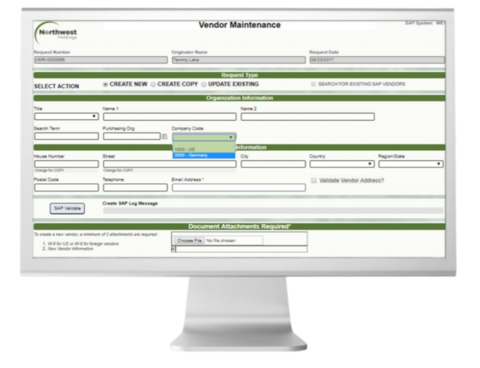Tick the Validate Vendor Address checkbox
This screenshot has width=480, height=368.
[x=314, y=180]
